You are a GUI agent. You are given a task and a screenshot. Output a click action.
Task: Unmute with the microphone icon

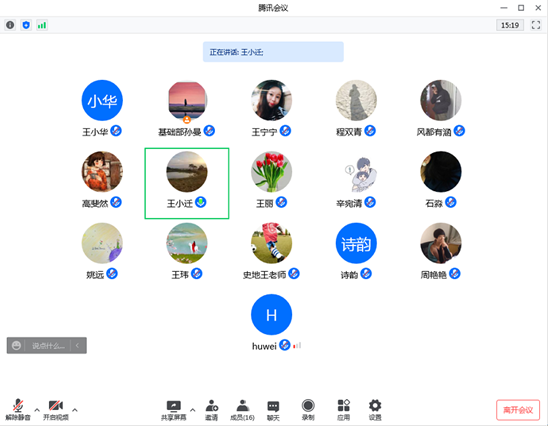click(x=18, y=406)
